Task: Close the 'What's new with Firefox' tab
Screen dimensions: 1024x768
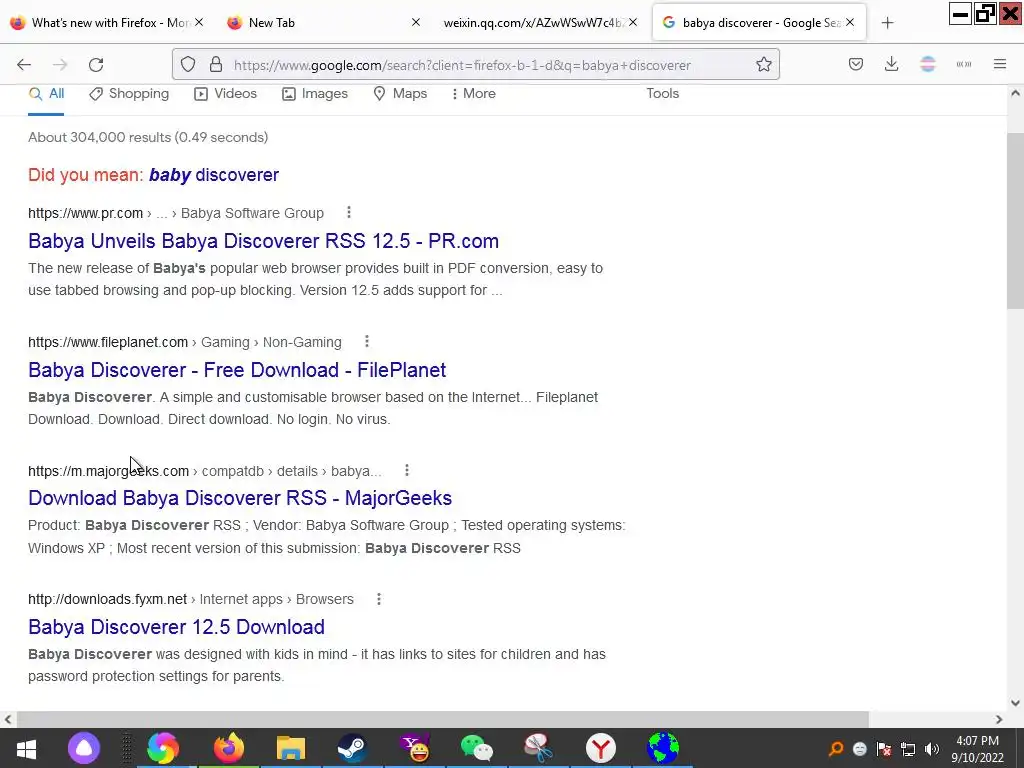Action: coord(199,22)
